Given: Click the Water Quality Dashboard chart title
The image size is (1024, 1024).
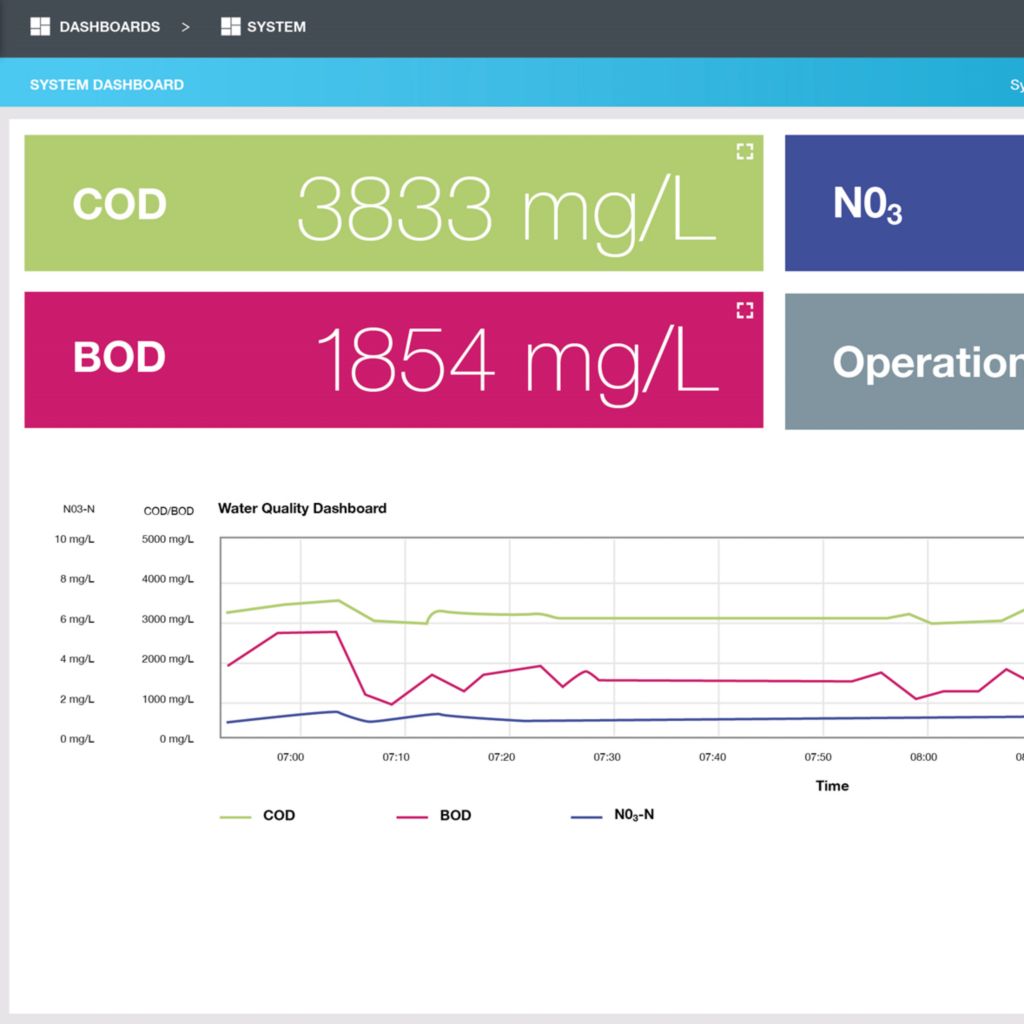Looking at the screenshot, I should 302,508.
